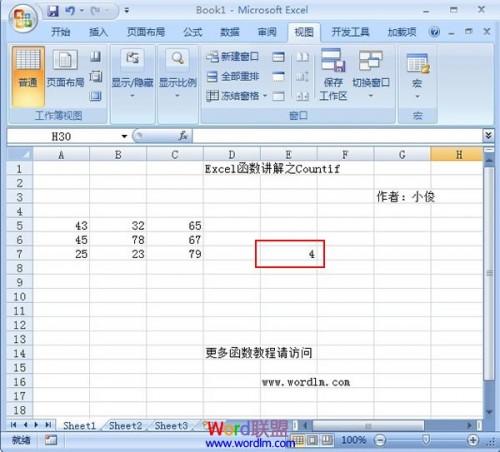
Task: Click the Office button logo
Action: click(x=23, y=18)
